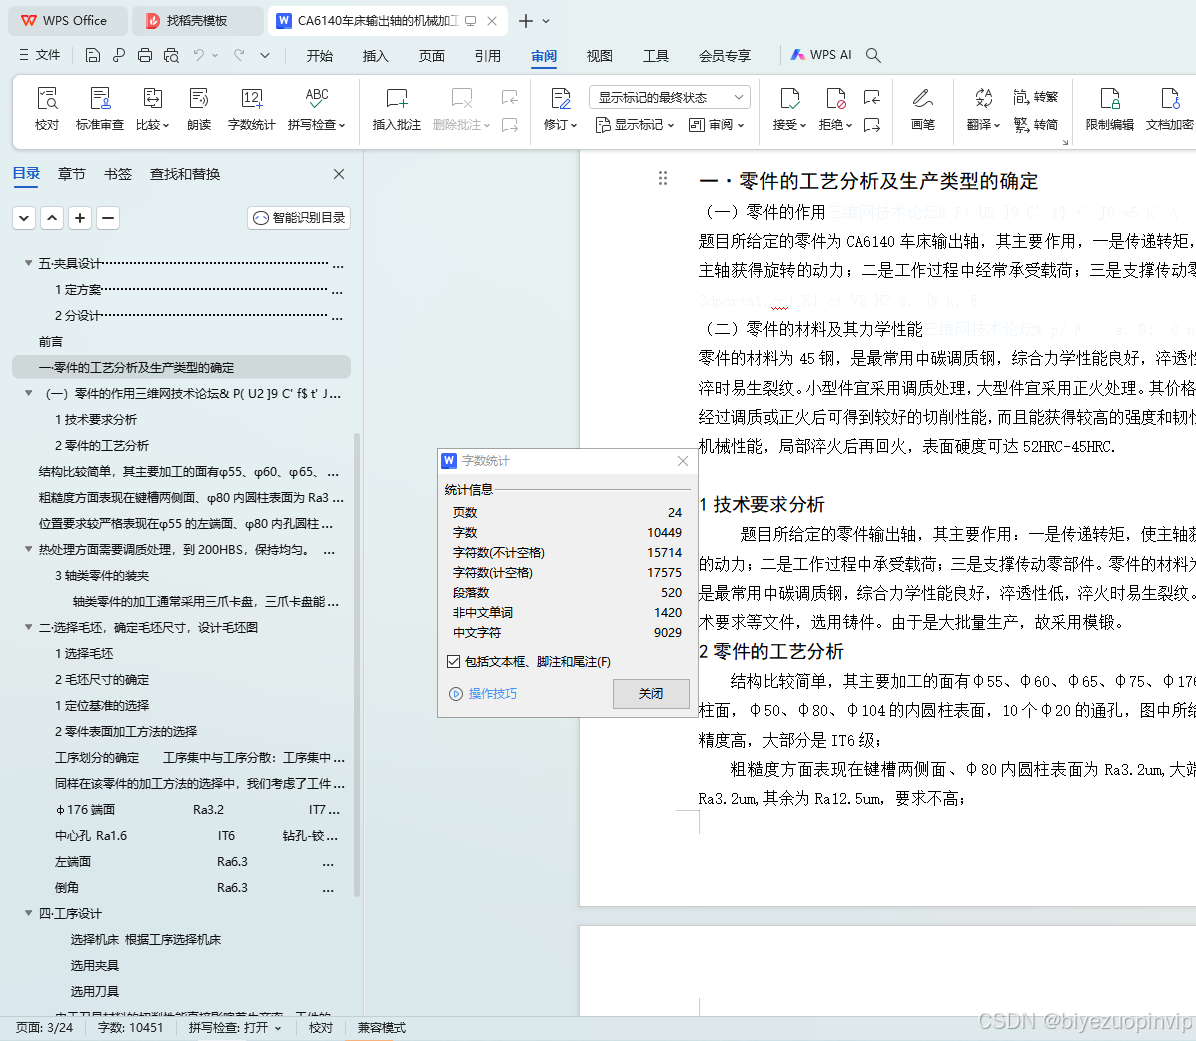
Task: Click the print preview icon
Action: coord(172,55)
